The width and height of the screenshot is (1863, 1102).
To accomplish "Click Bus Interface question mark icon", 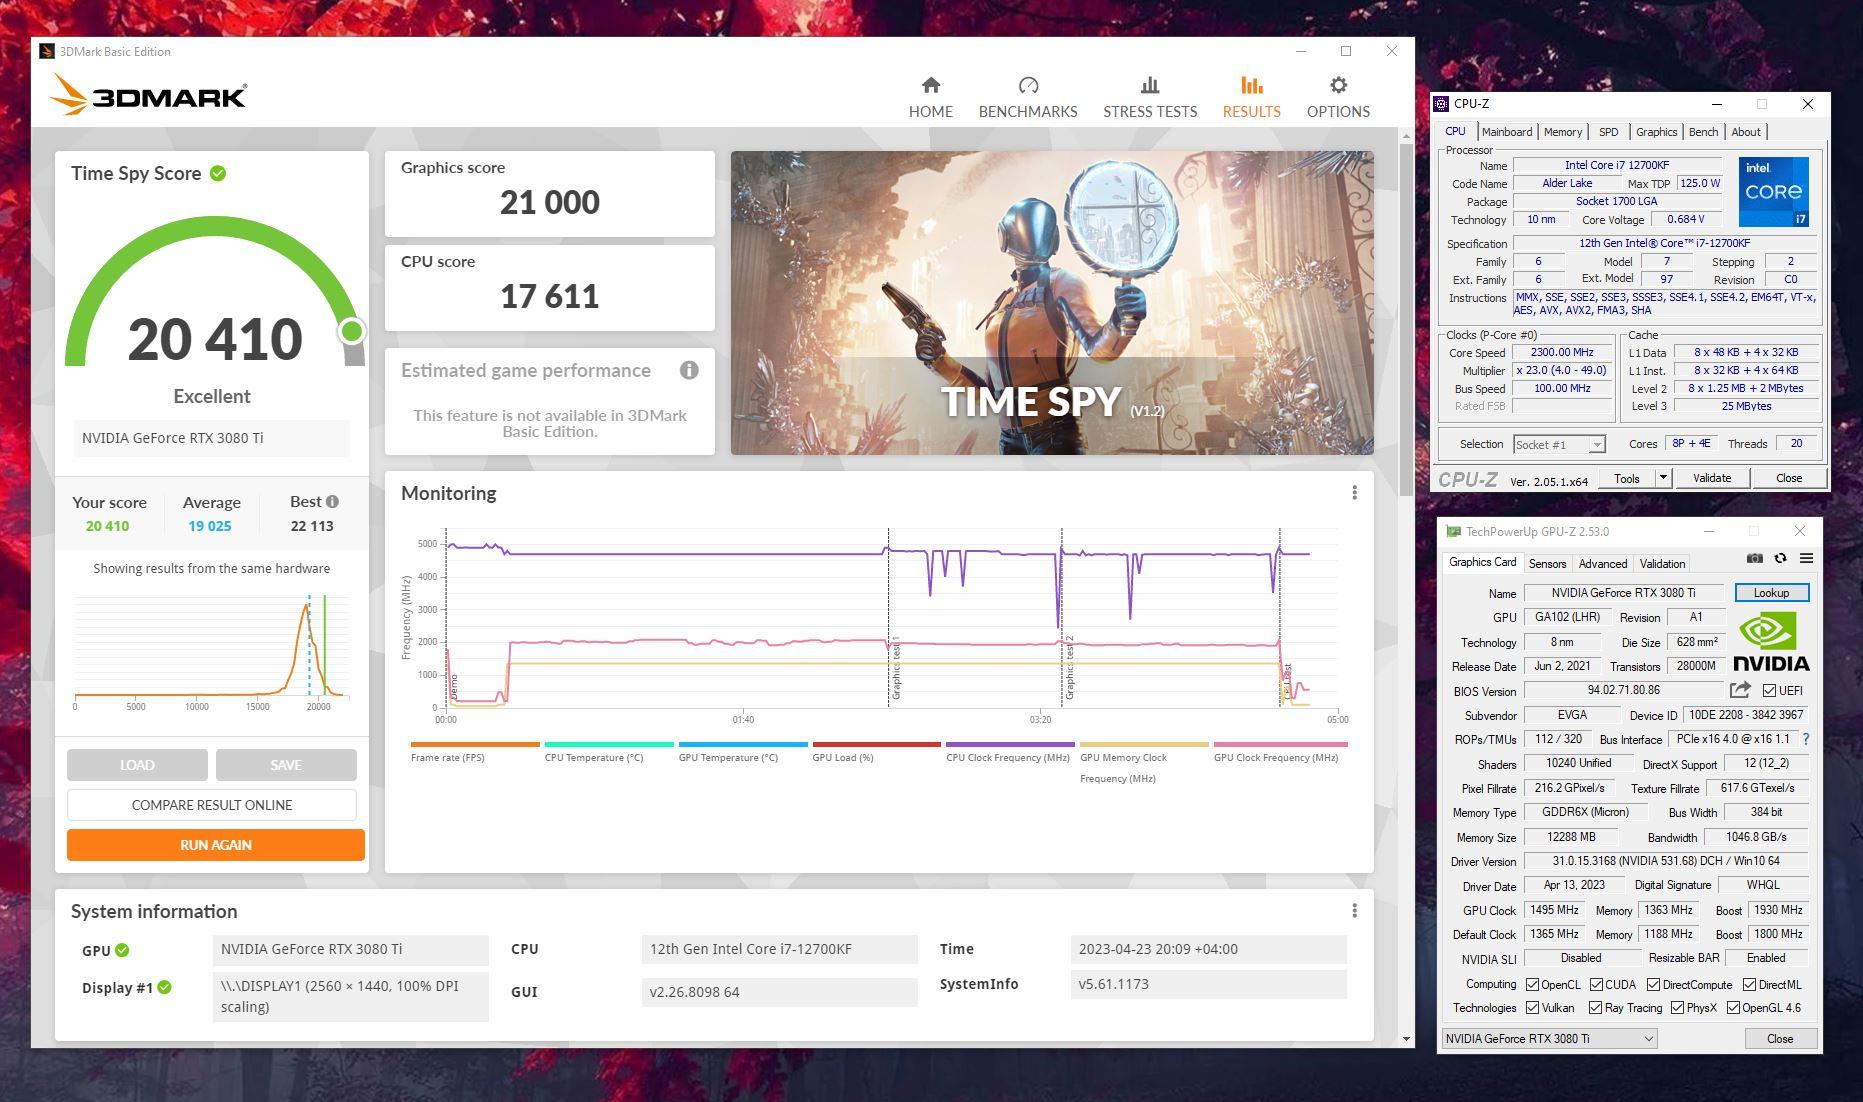I will [1805, 740].
